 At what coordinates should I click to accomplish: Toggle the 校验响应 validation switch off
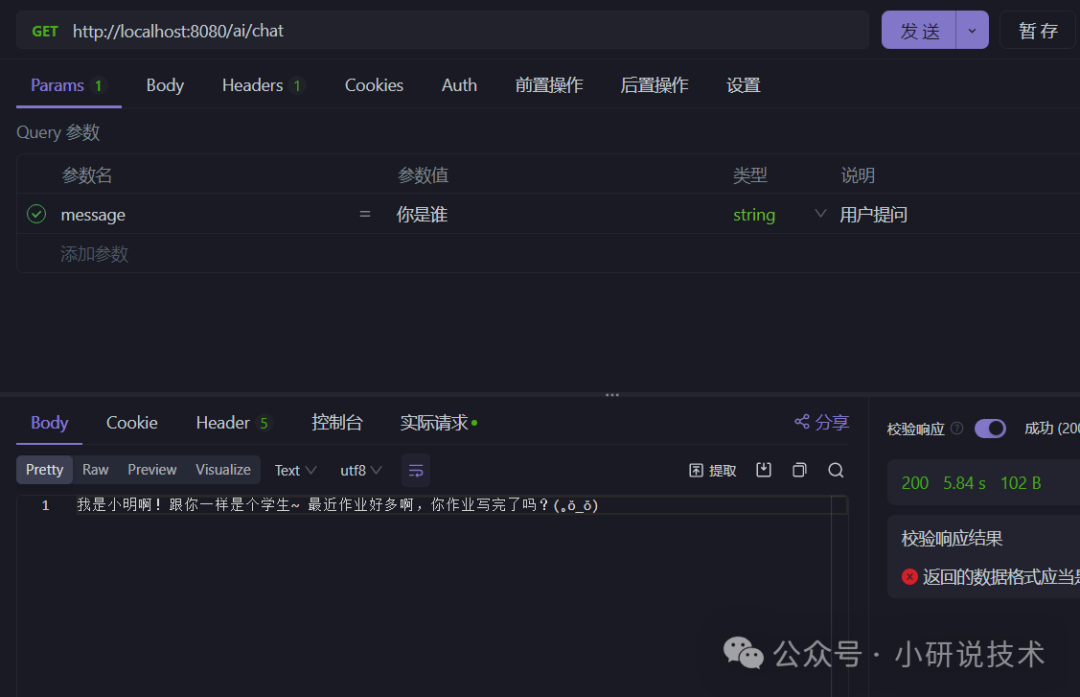(990, 428)
